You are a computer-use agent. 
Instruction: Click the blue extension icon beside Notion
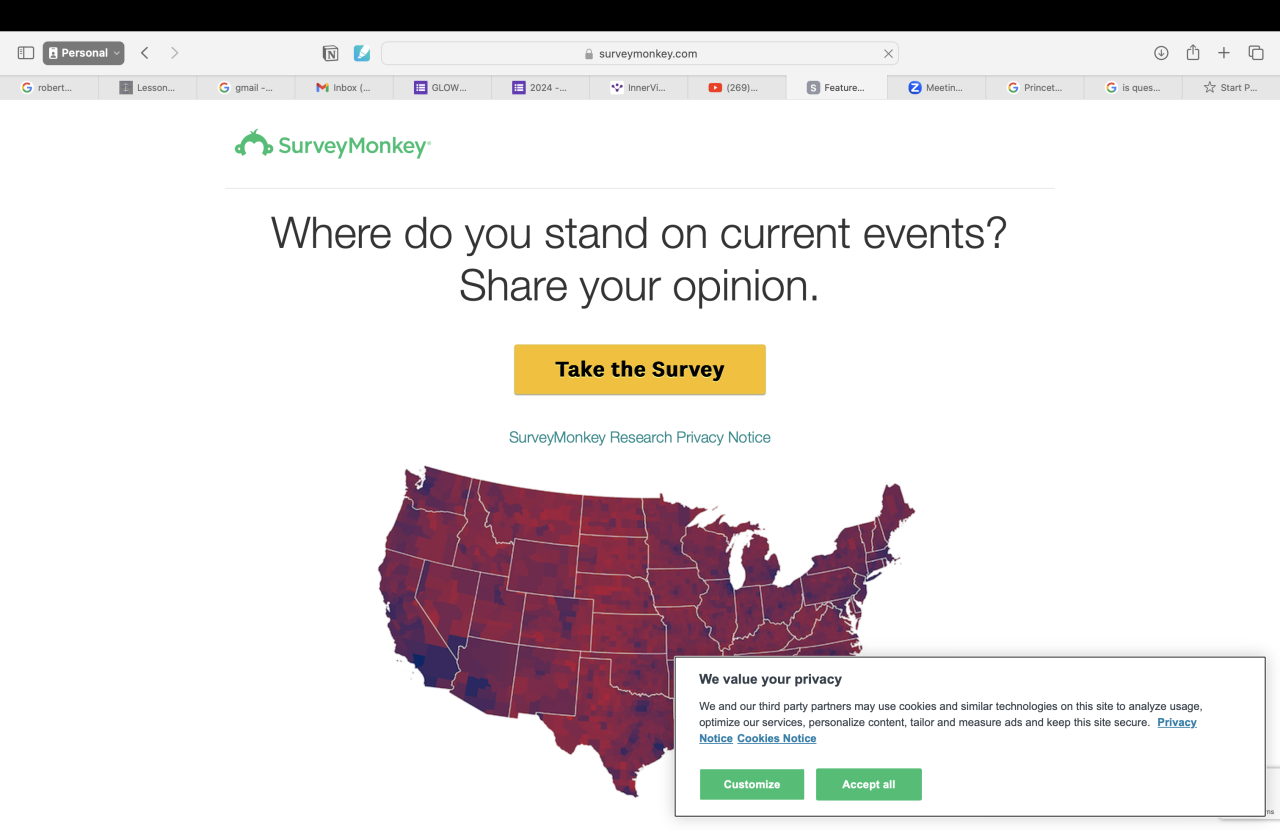click(x=362, y=53)
